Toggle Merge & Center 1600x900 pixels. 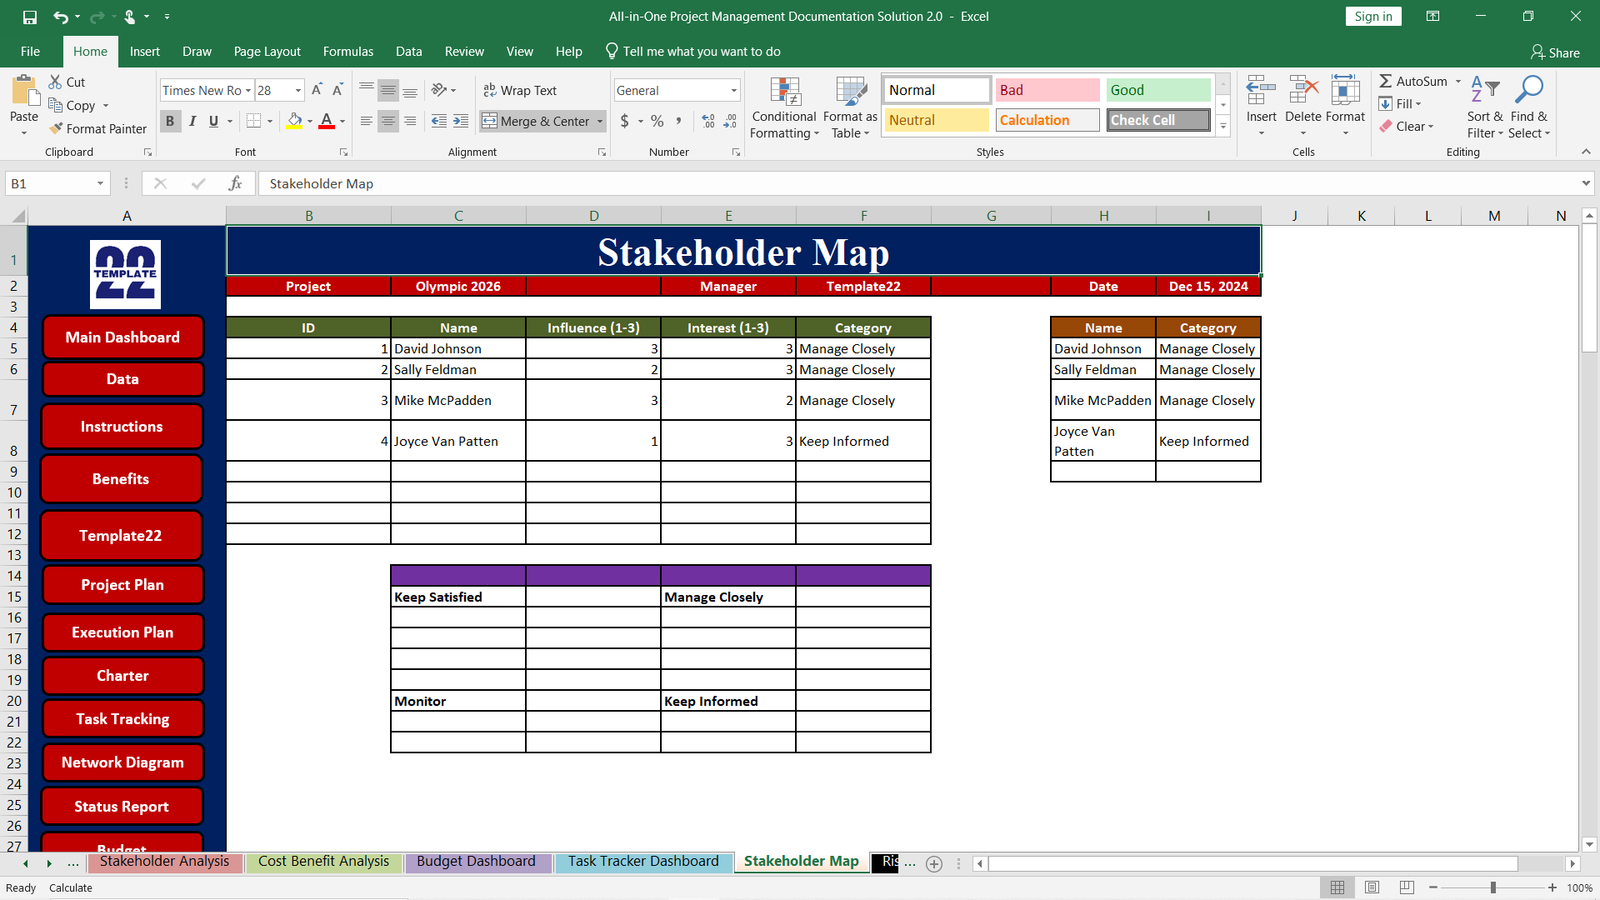point(537,121)
